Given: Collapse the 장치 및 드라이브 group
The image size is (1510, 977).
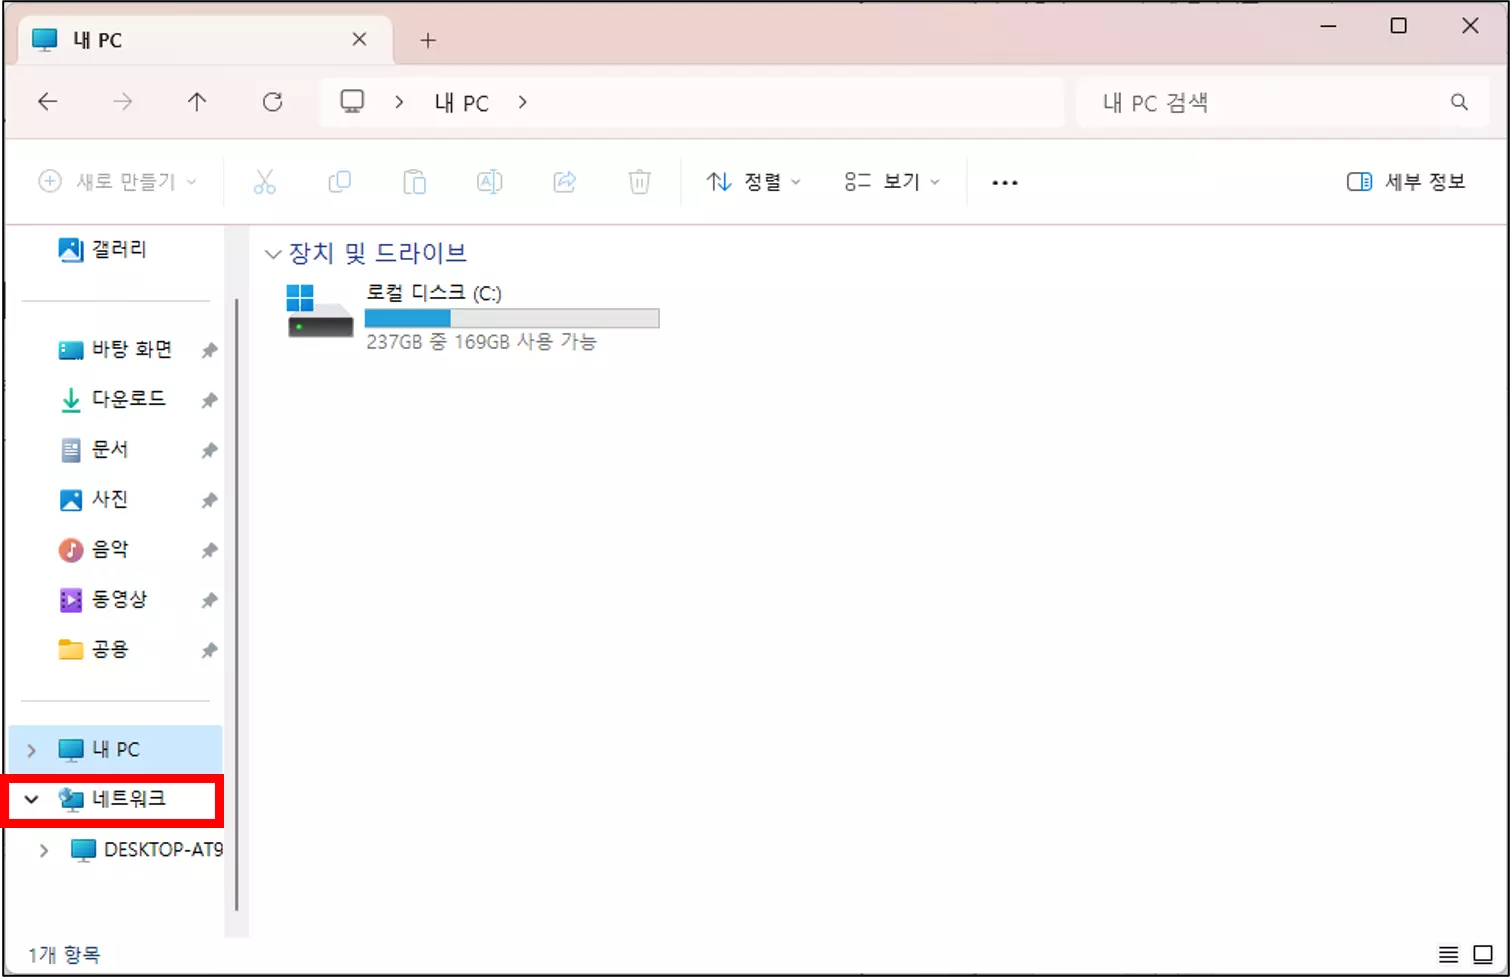Looking at the screenshot, I should (x=272, y=254).
